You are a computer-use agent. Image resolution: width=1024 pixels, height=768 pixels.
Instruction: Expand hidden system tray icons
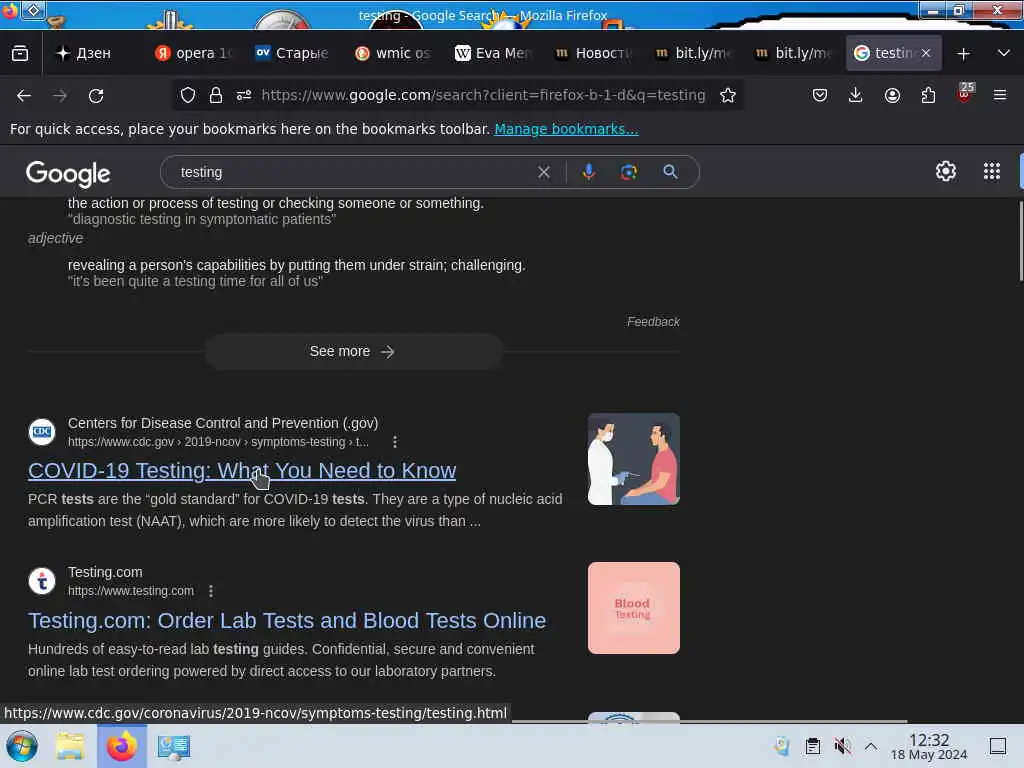[871, 746]
